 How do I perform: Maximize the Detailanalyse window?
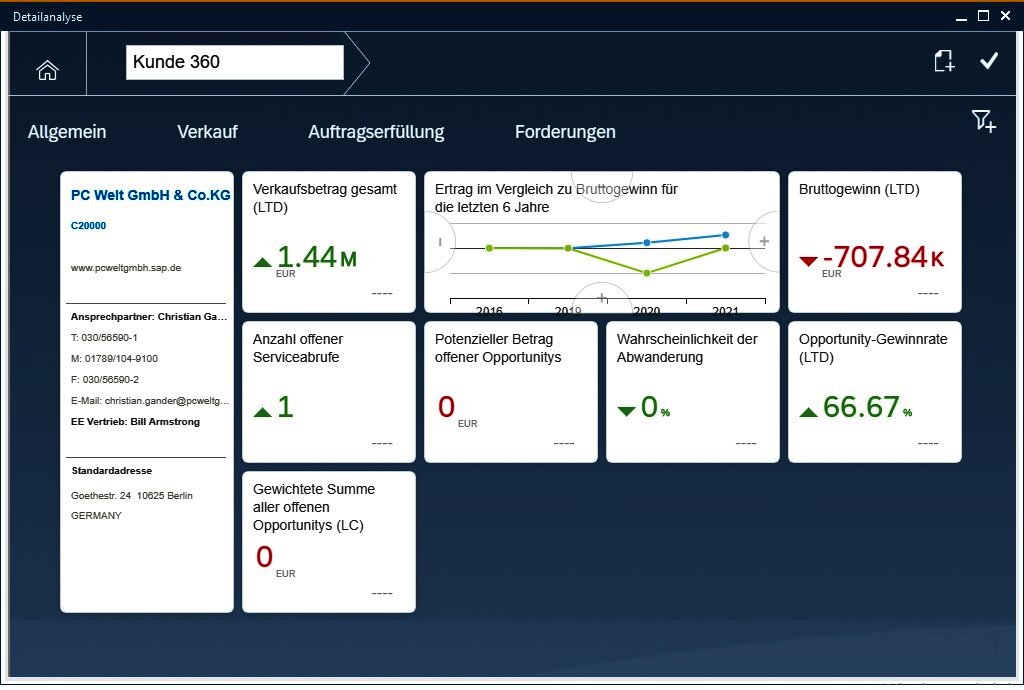coord(983,16)
